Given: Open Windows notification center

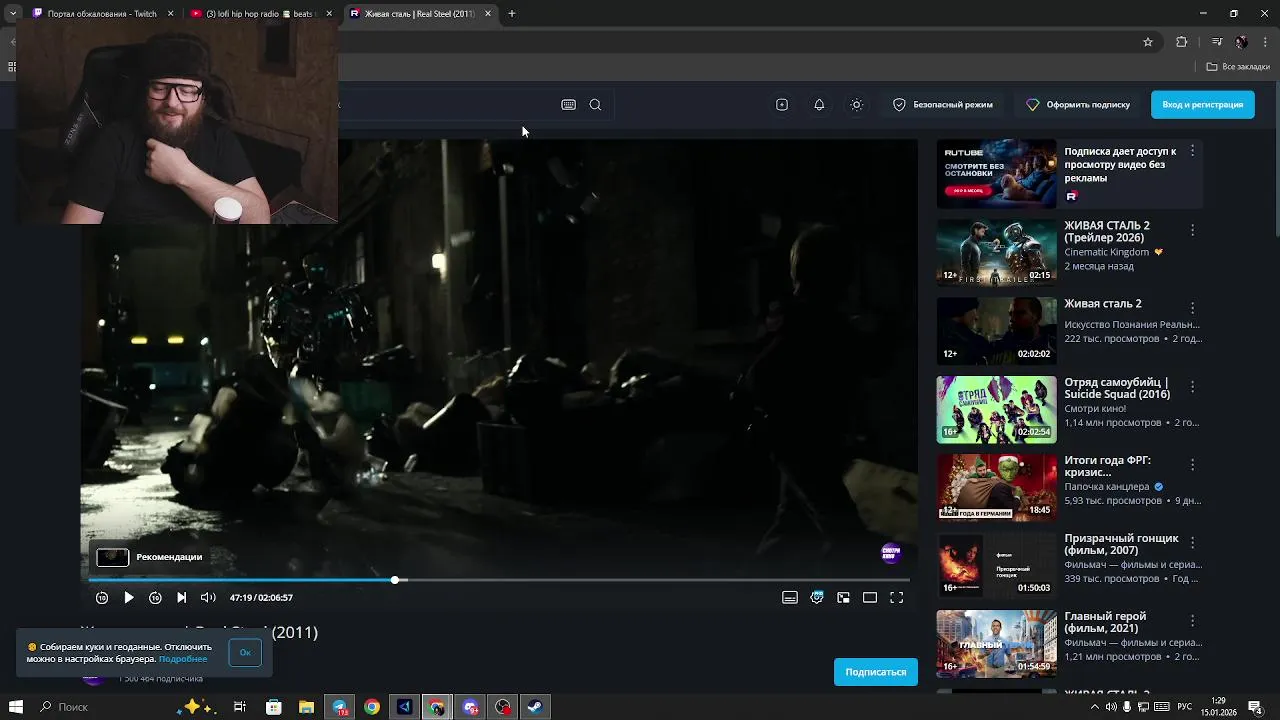Looking at the screenshot, I should (1255, 707).
